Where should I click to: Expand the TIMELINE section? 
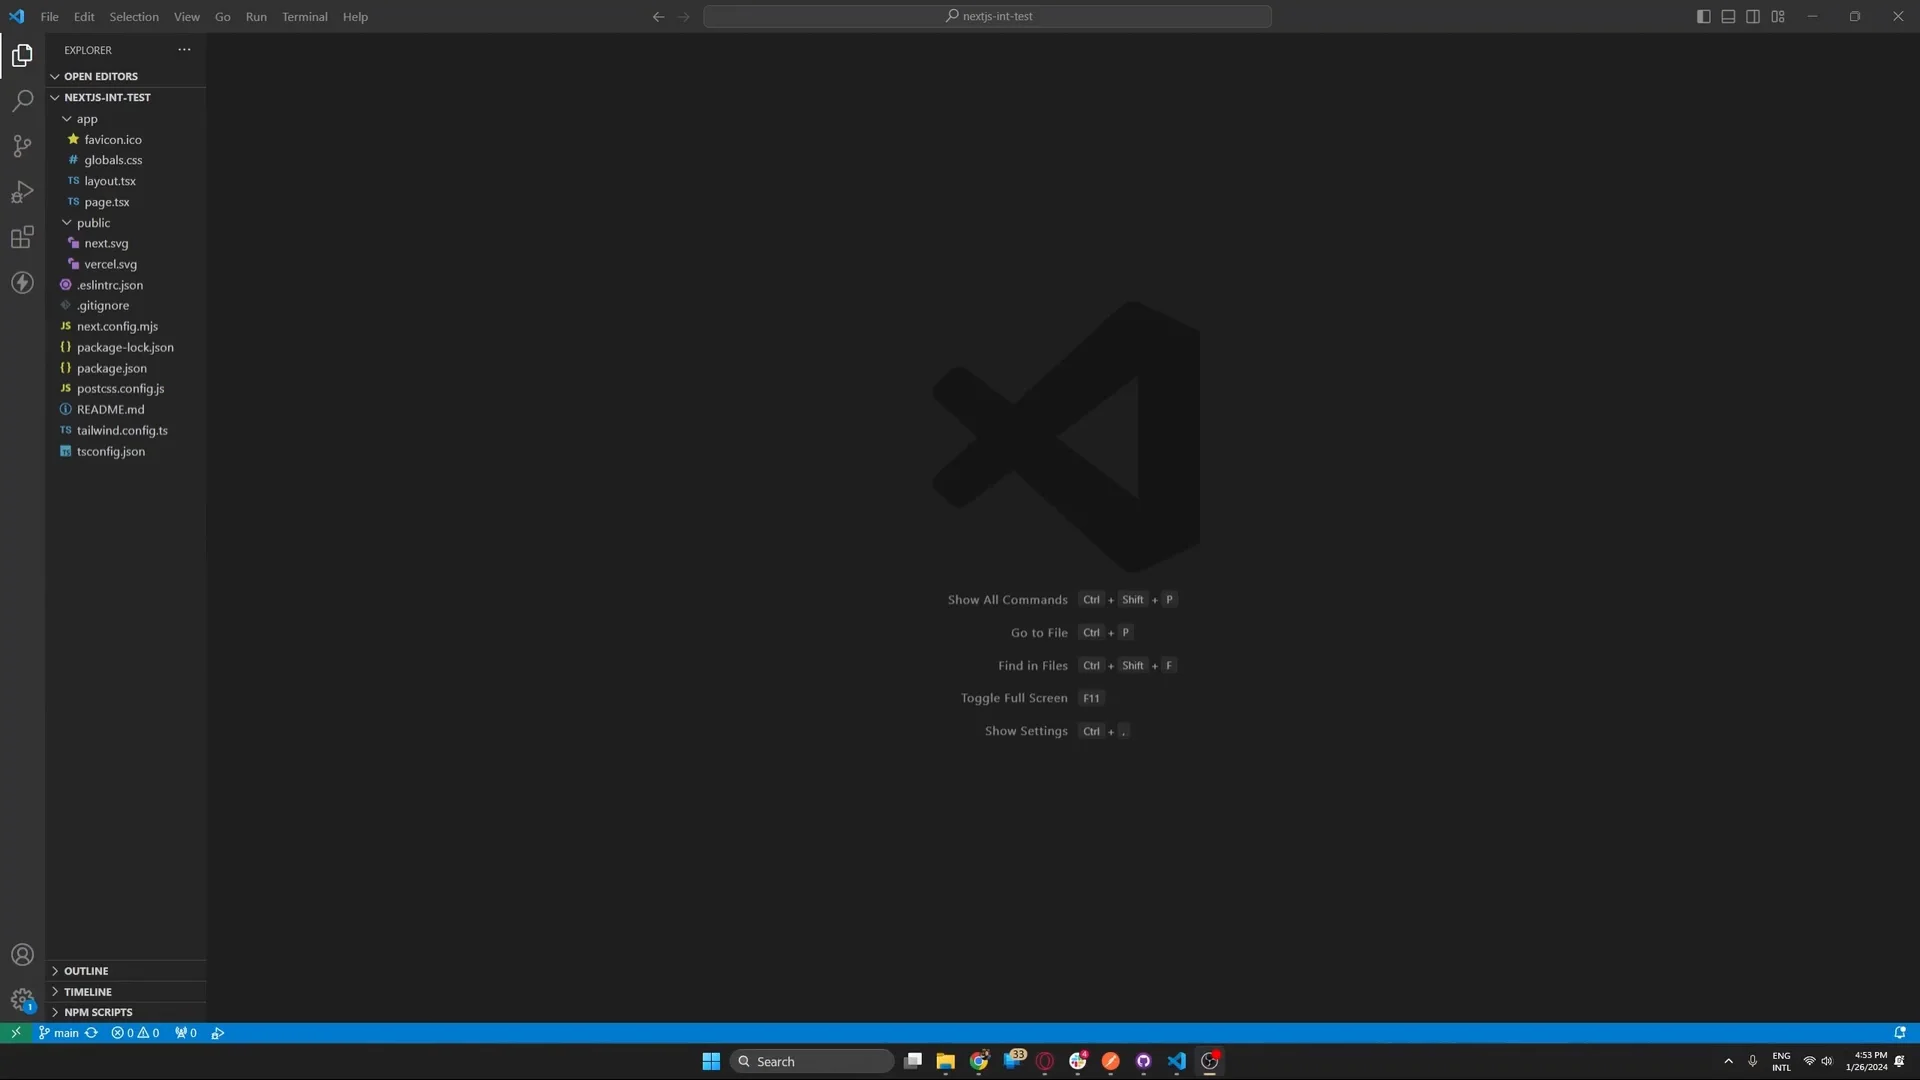point(88,991)
